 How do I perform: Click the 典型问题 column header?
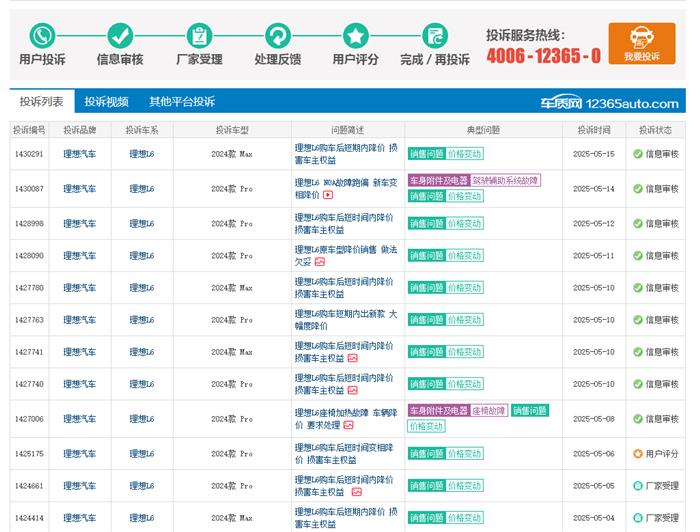[483, 130]
